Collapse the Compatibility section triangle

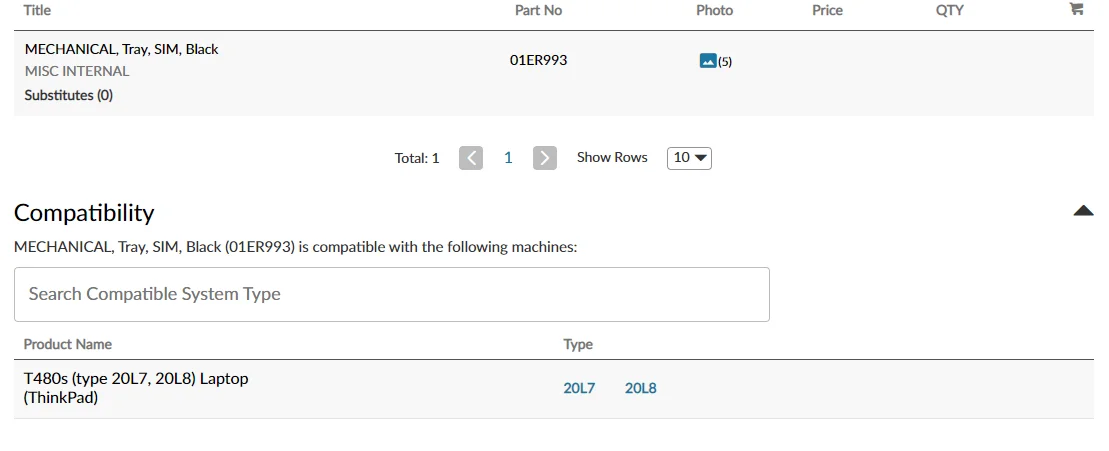[x=1083, y=211]
